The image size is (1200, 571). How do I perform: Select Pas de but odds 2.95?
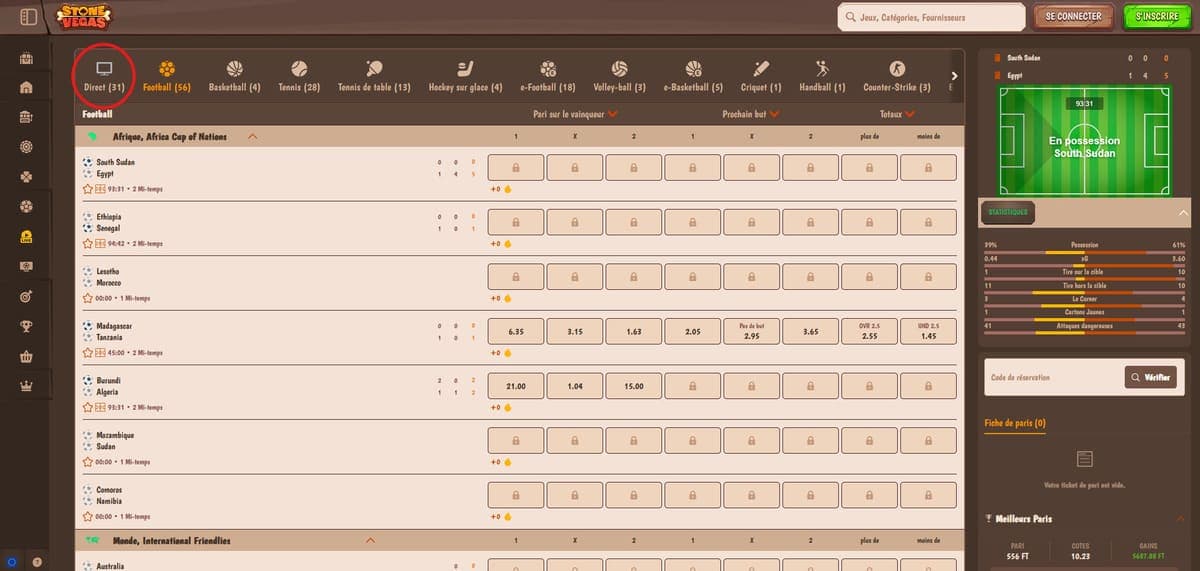(752, 331)
